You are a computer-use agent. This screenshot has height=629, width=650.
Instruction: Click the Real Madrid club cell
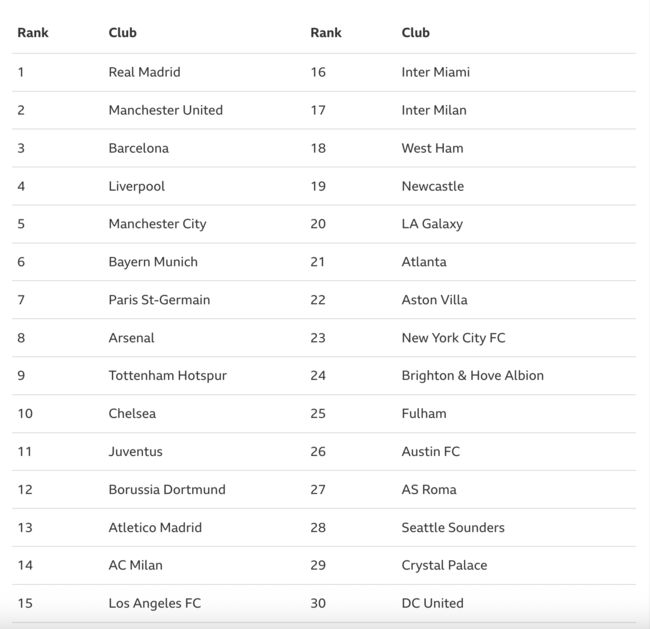(144, 72)
